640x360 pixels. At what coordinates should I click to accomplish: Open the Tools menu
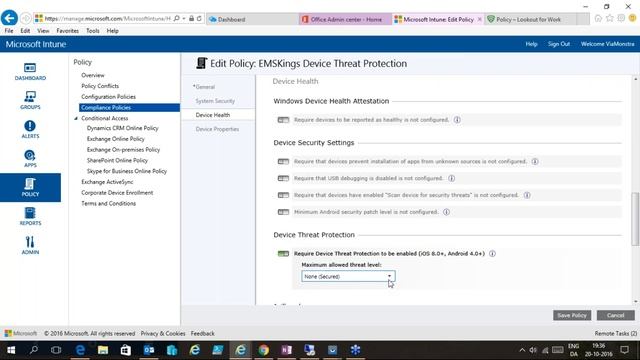[x=93, y=31]
